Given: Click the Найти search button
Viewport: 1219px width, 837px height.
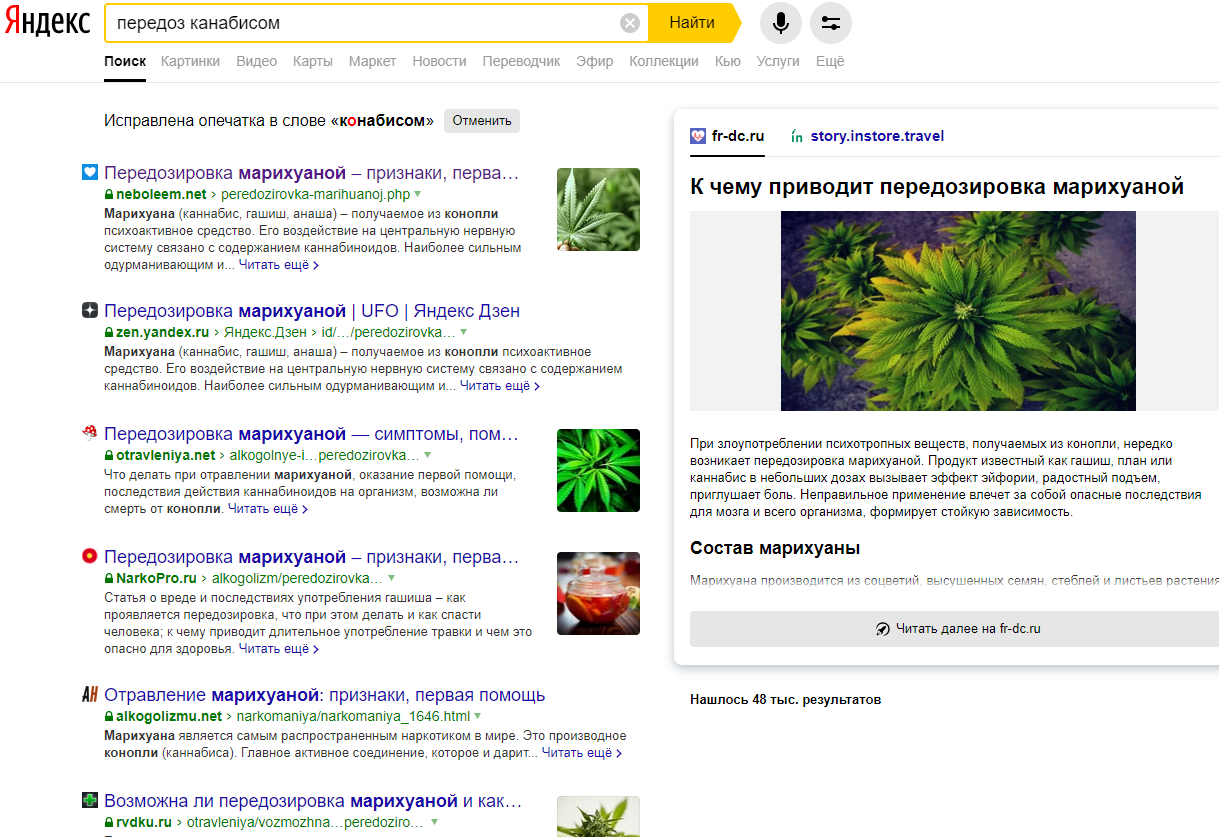Looking at the screenshot, I should coord(692,23).
